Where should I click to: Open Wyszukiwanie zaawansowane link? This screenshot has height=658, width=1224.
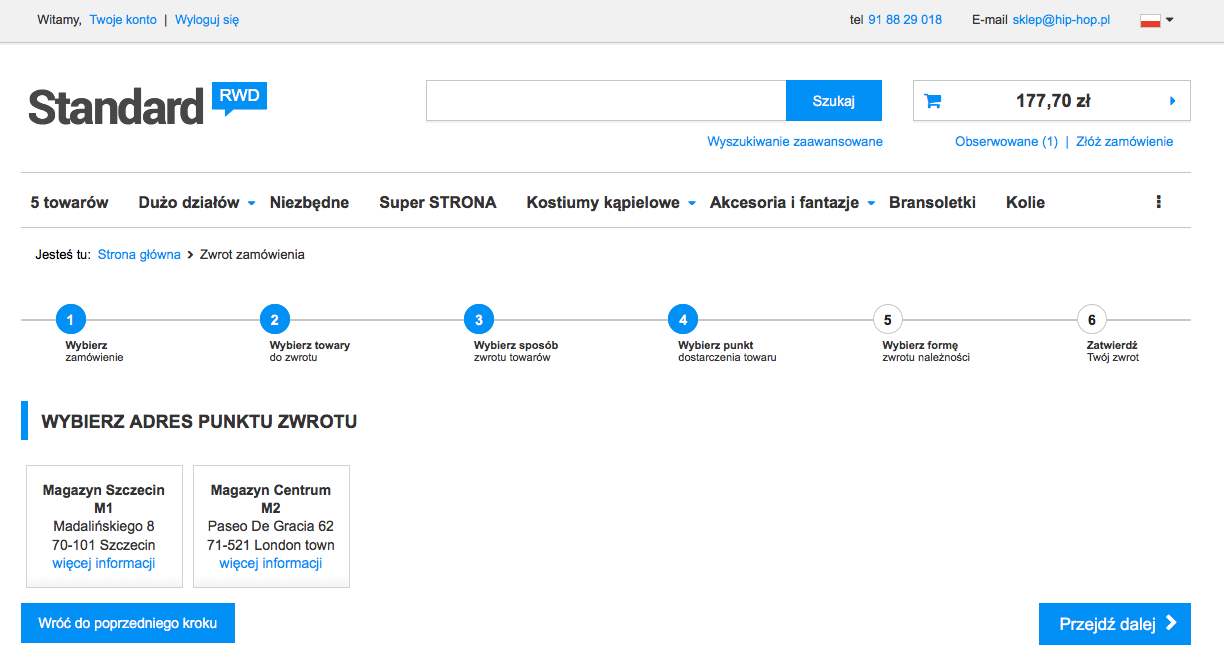point(794,142)
